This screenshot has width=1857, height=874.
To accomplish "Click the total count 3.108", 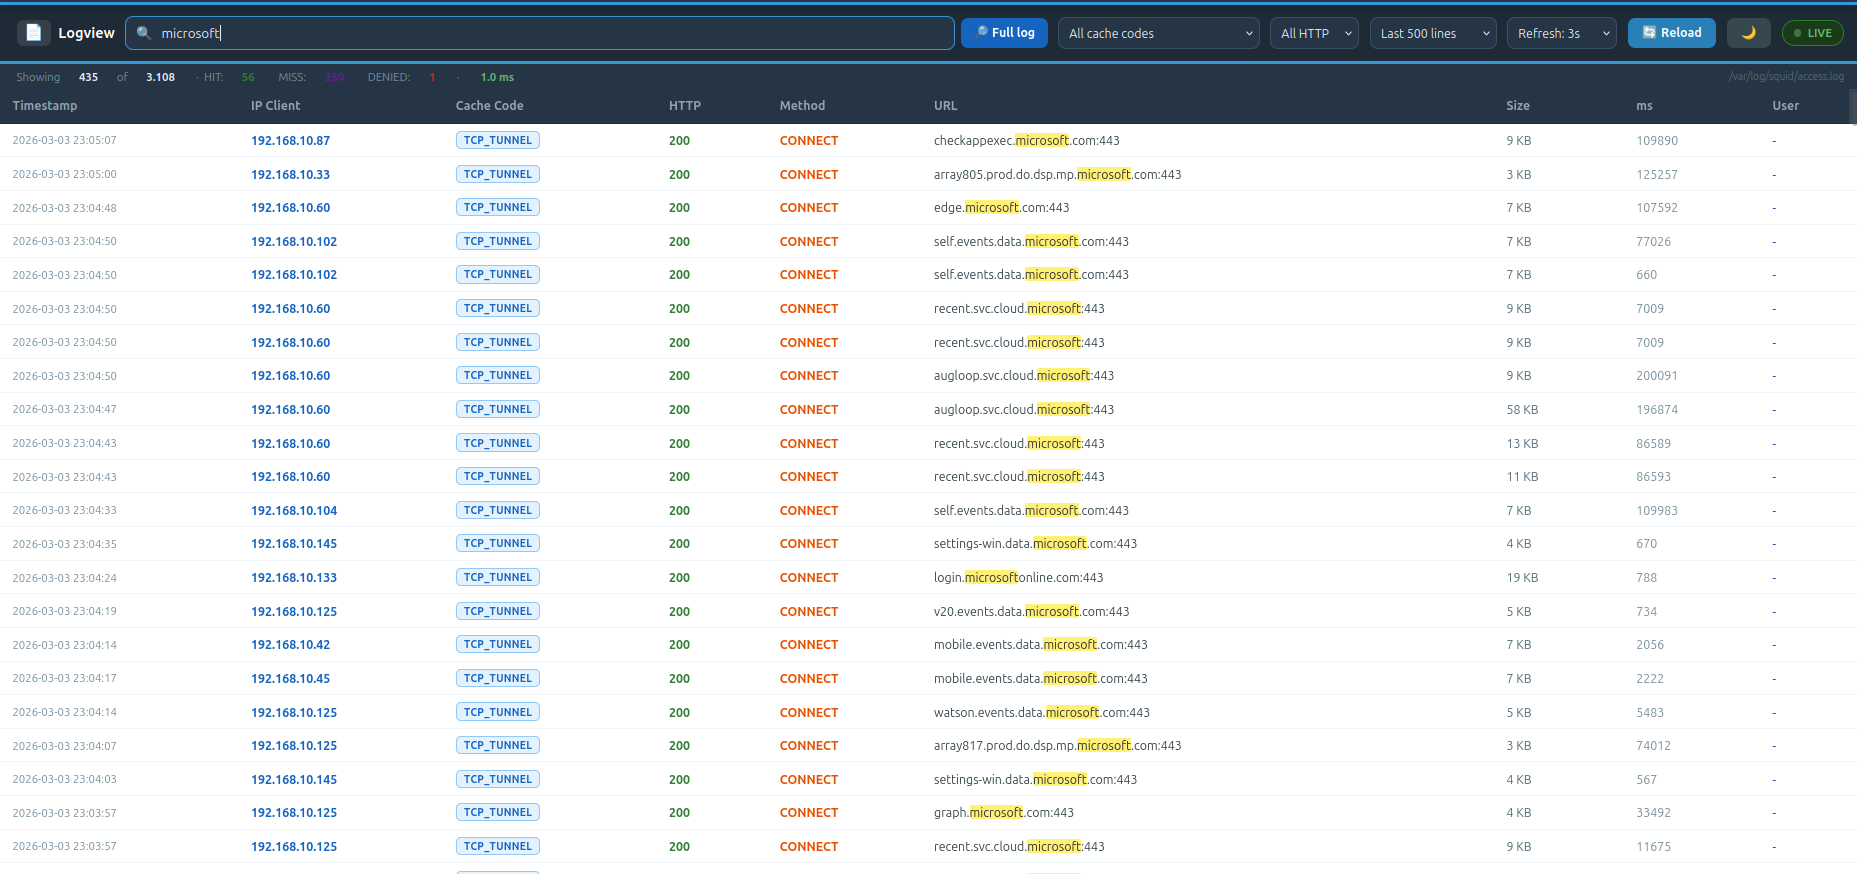I will [160, 77].
